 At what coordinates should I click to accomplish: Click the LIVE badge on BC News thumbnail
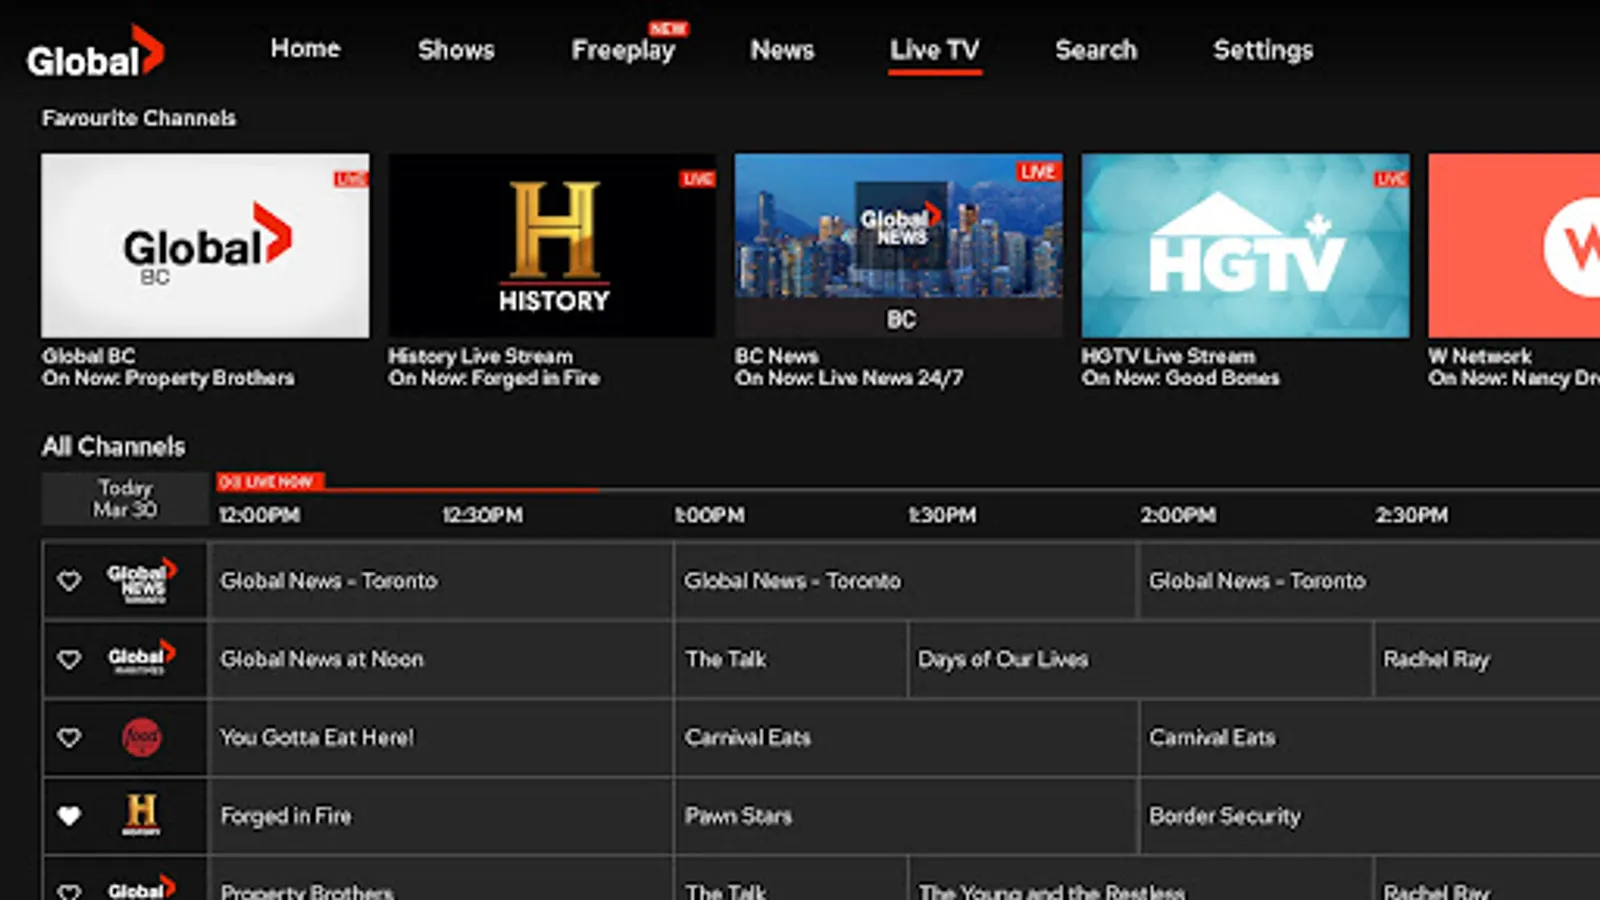coord(1038,172)
